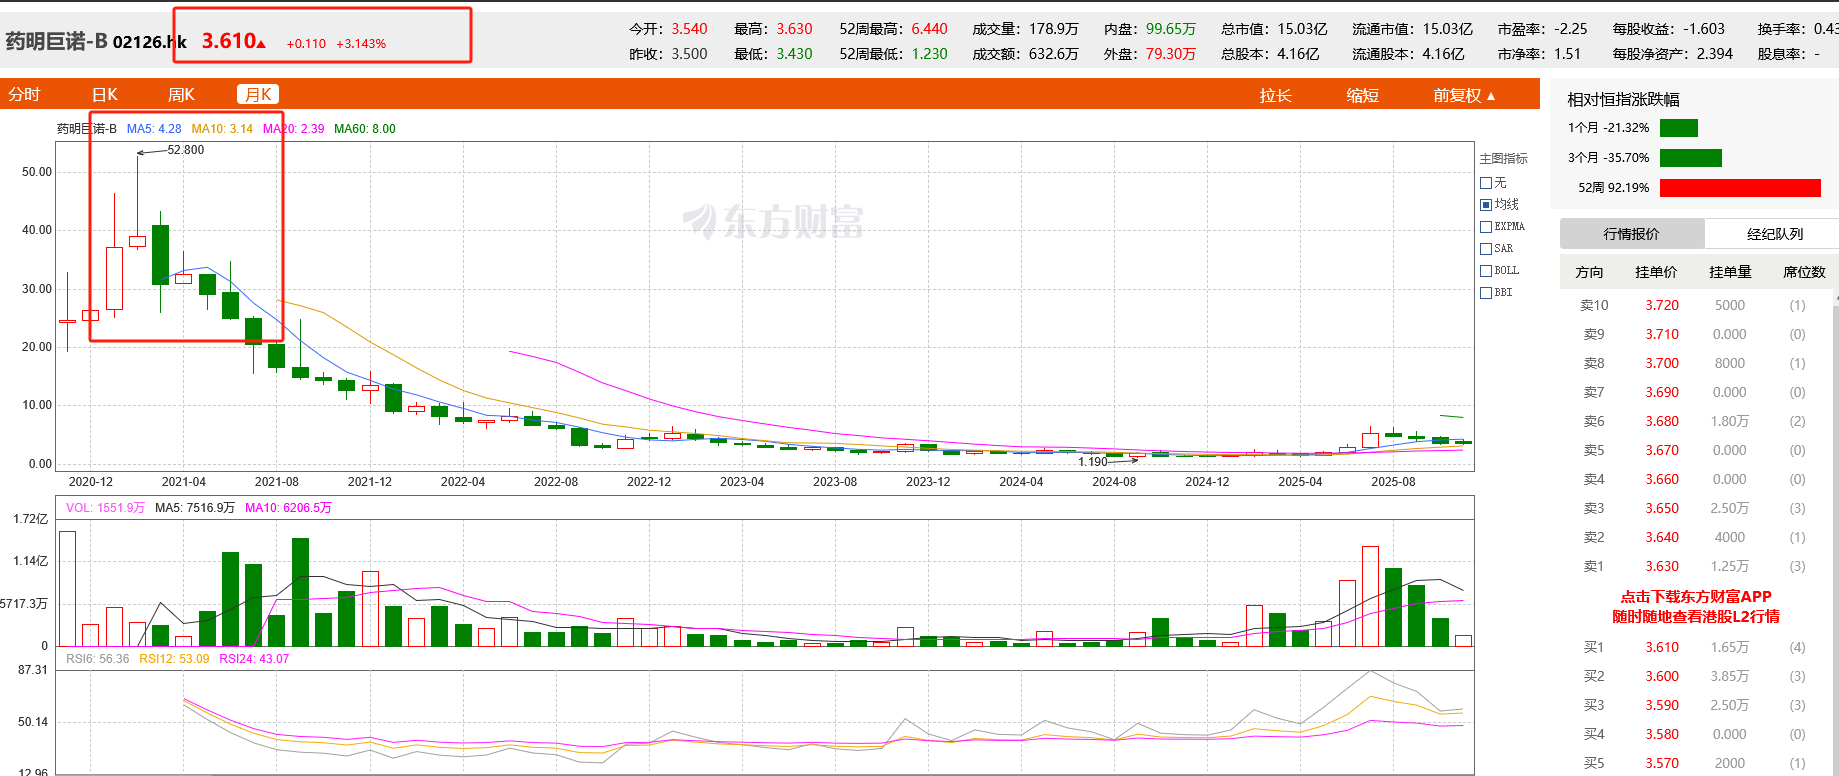Click the 相对恒指涨跌幅 heading
Viewport: 1839px width, 776px height.
[x=1623, y=100]
